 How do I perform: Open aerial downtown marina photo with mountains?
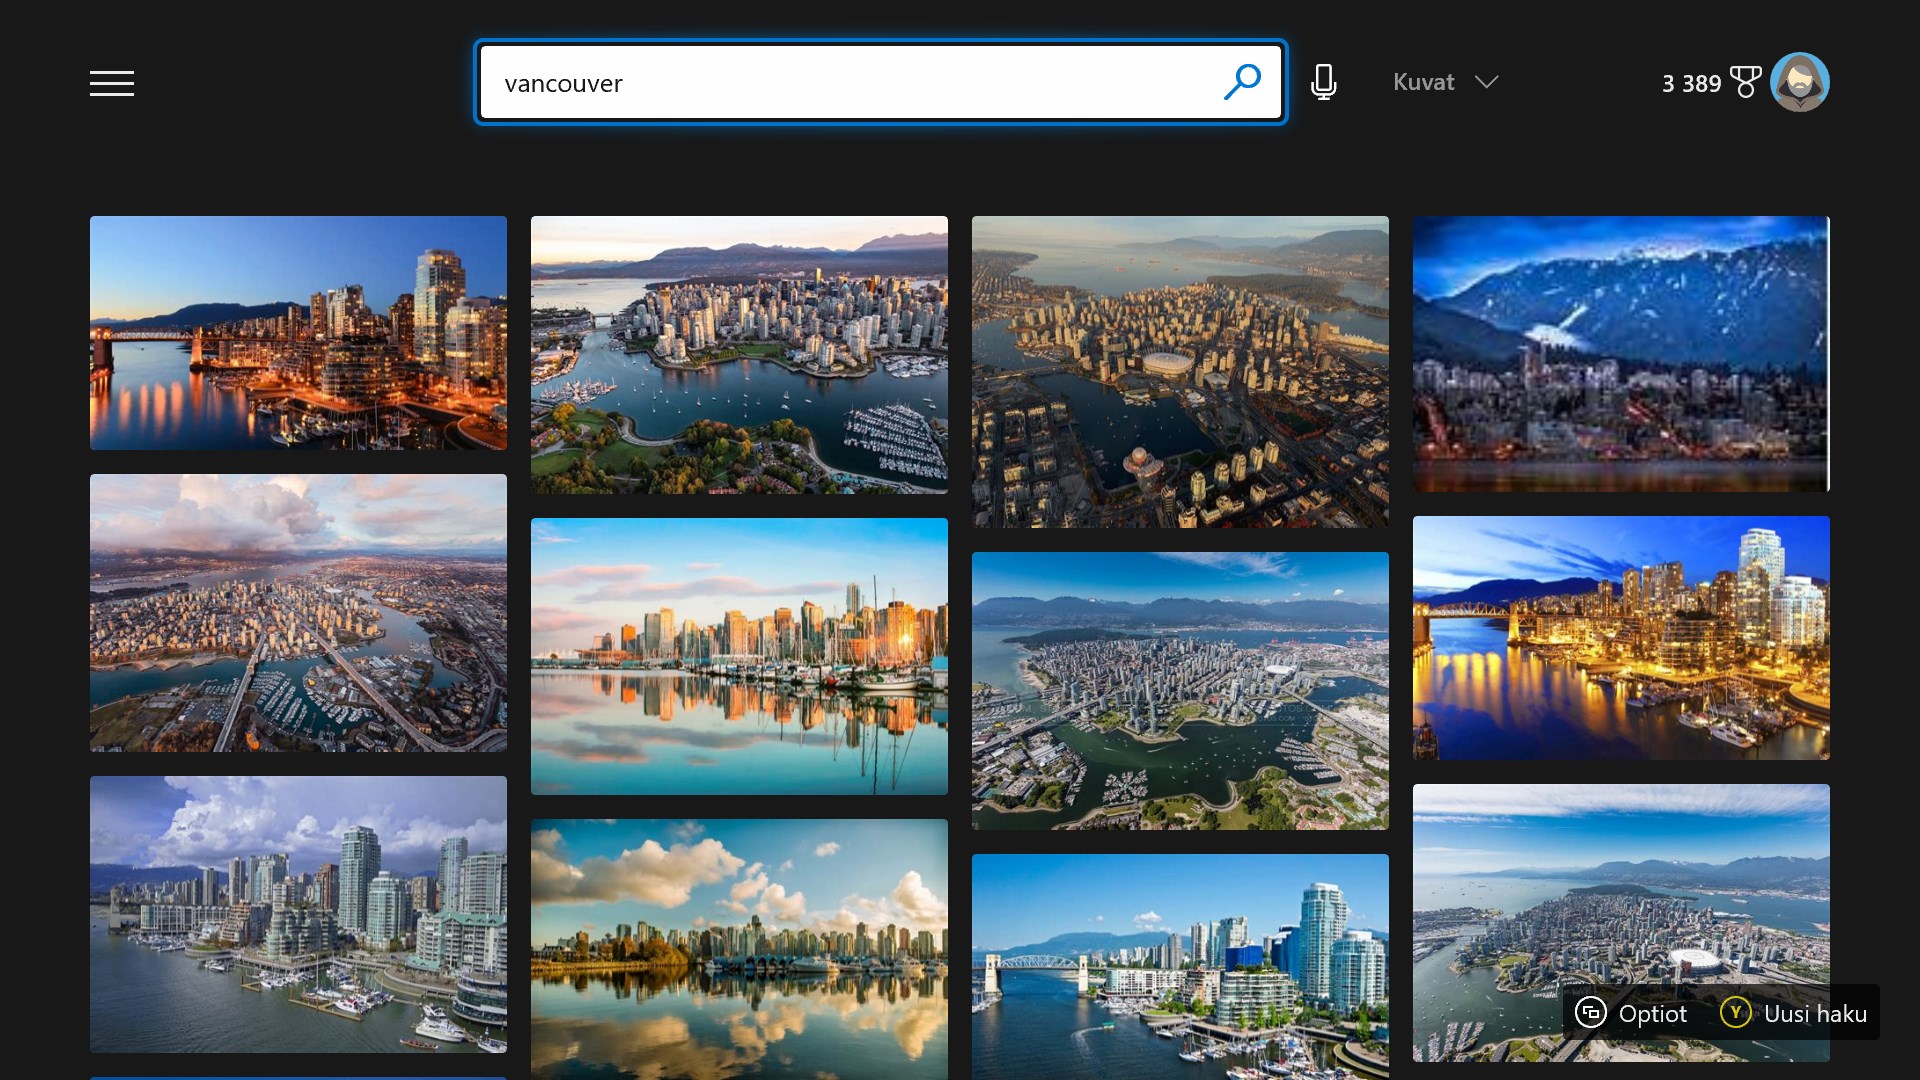[739, 354]
